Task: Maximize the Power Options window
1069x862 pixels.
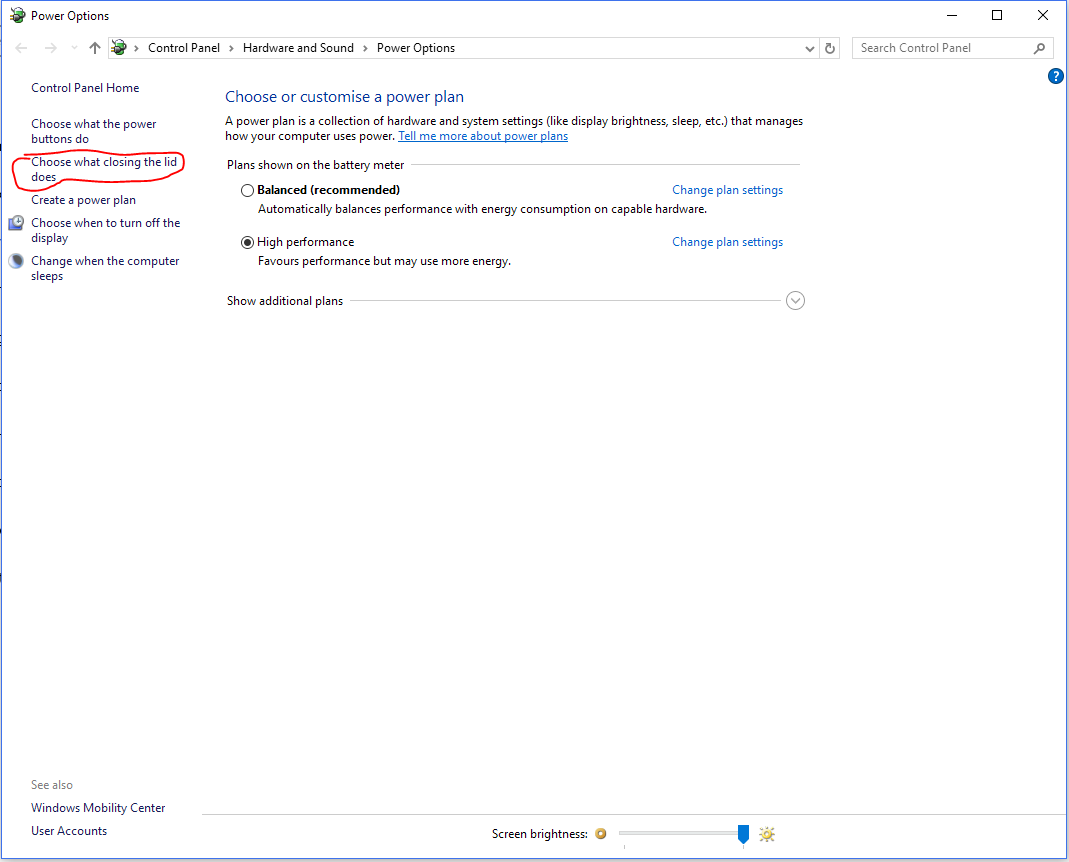Action: [997, 15]
